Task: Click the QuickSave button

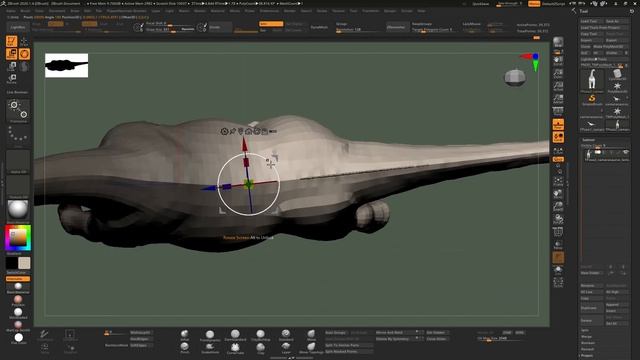Action: click(x=480, y=4)
